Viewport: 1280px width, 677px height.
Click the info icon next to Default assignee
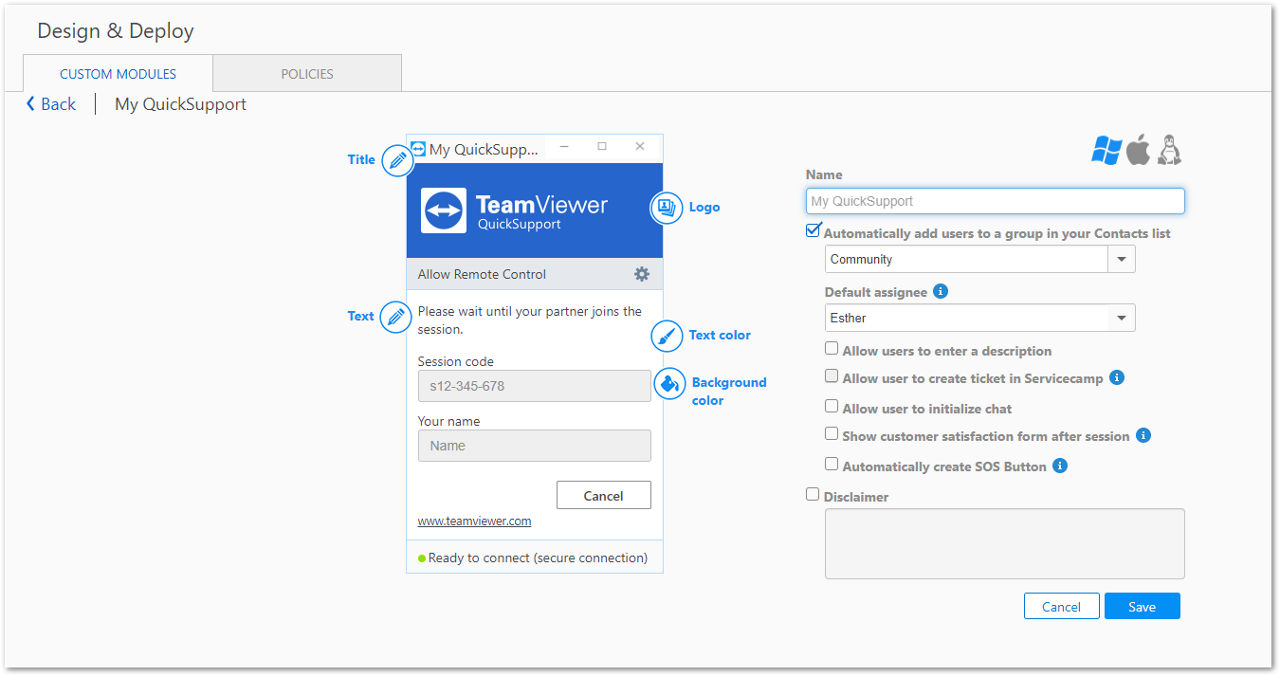(x=940, y=292)
